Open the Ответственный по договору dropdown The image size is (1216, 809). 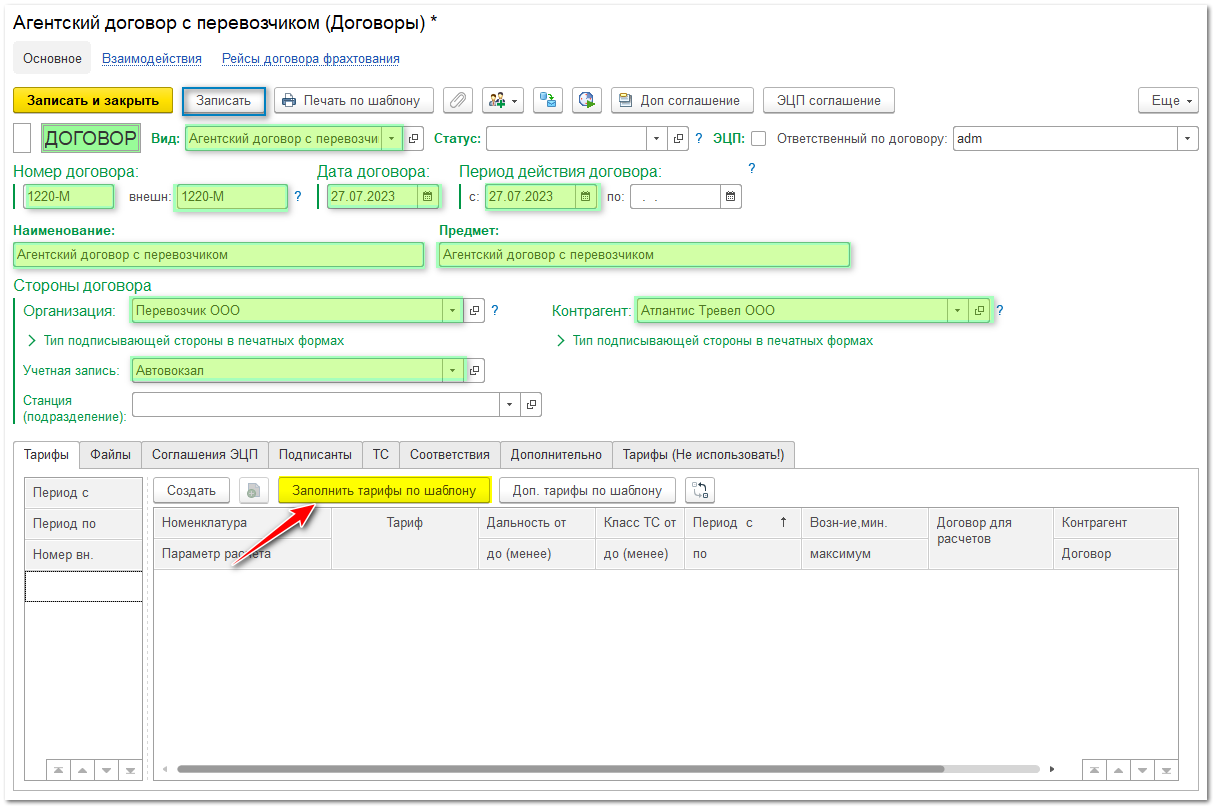(x=1187, y=139)
